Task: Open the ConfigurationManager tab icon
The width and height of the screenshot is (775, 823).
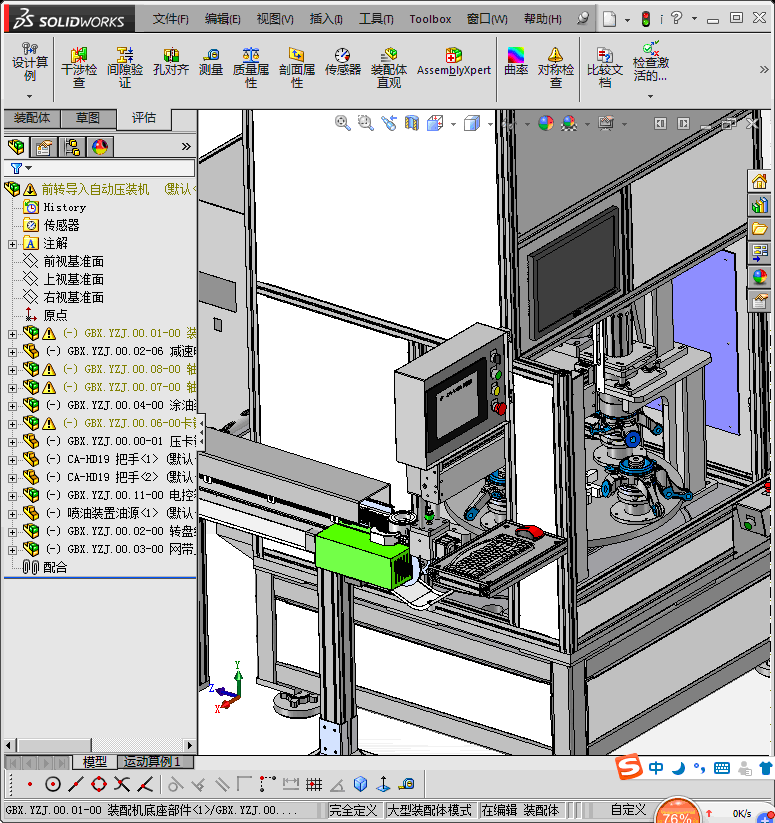Action: click(x=72, y=147)
